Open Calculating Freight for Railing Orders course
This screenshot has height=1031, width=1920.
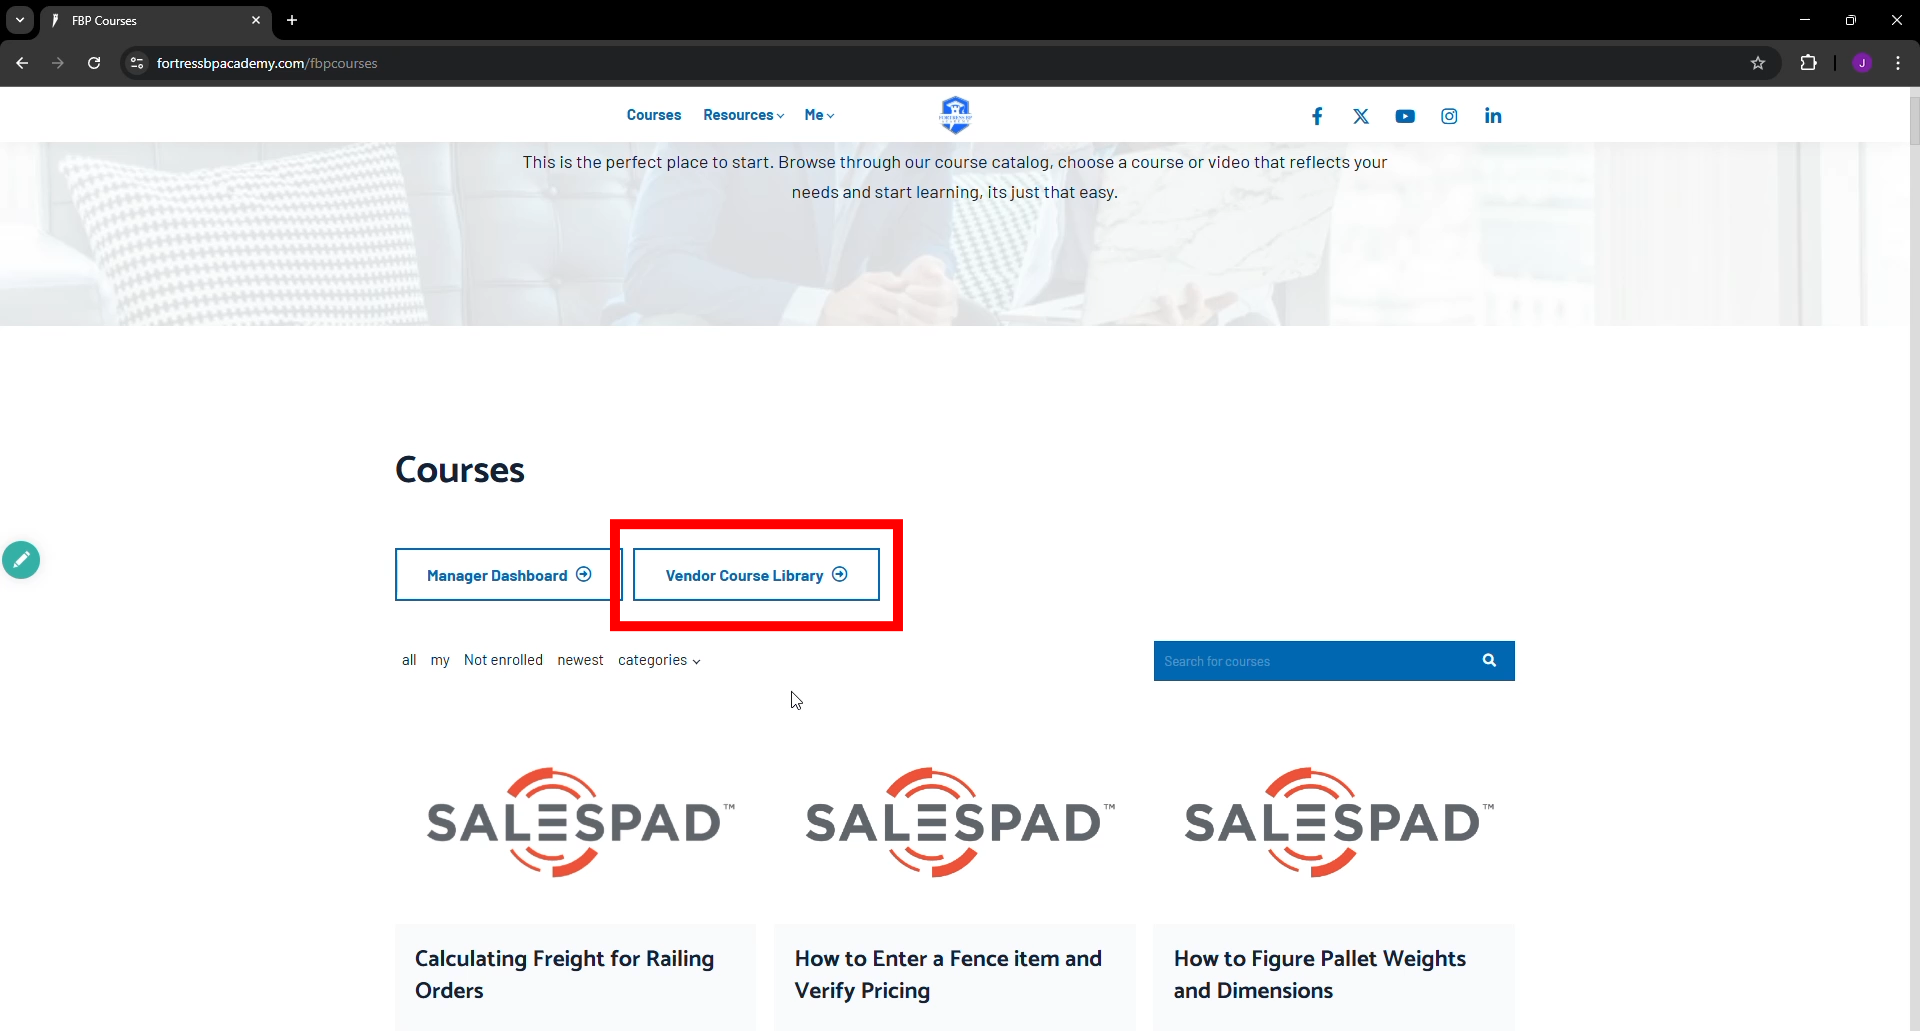(x=564, y=974)
